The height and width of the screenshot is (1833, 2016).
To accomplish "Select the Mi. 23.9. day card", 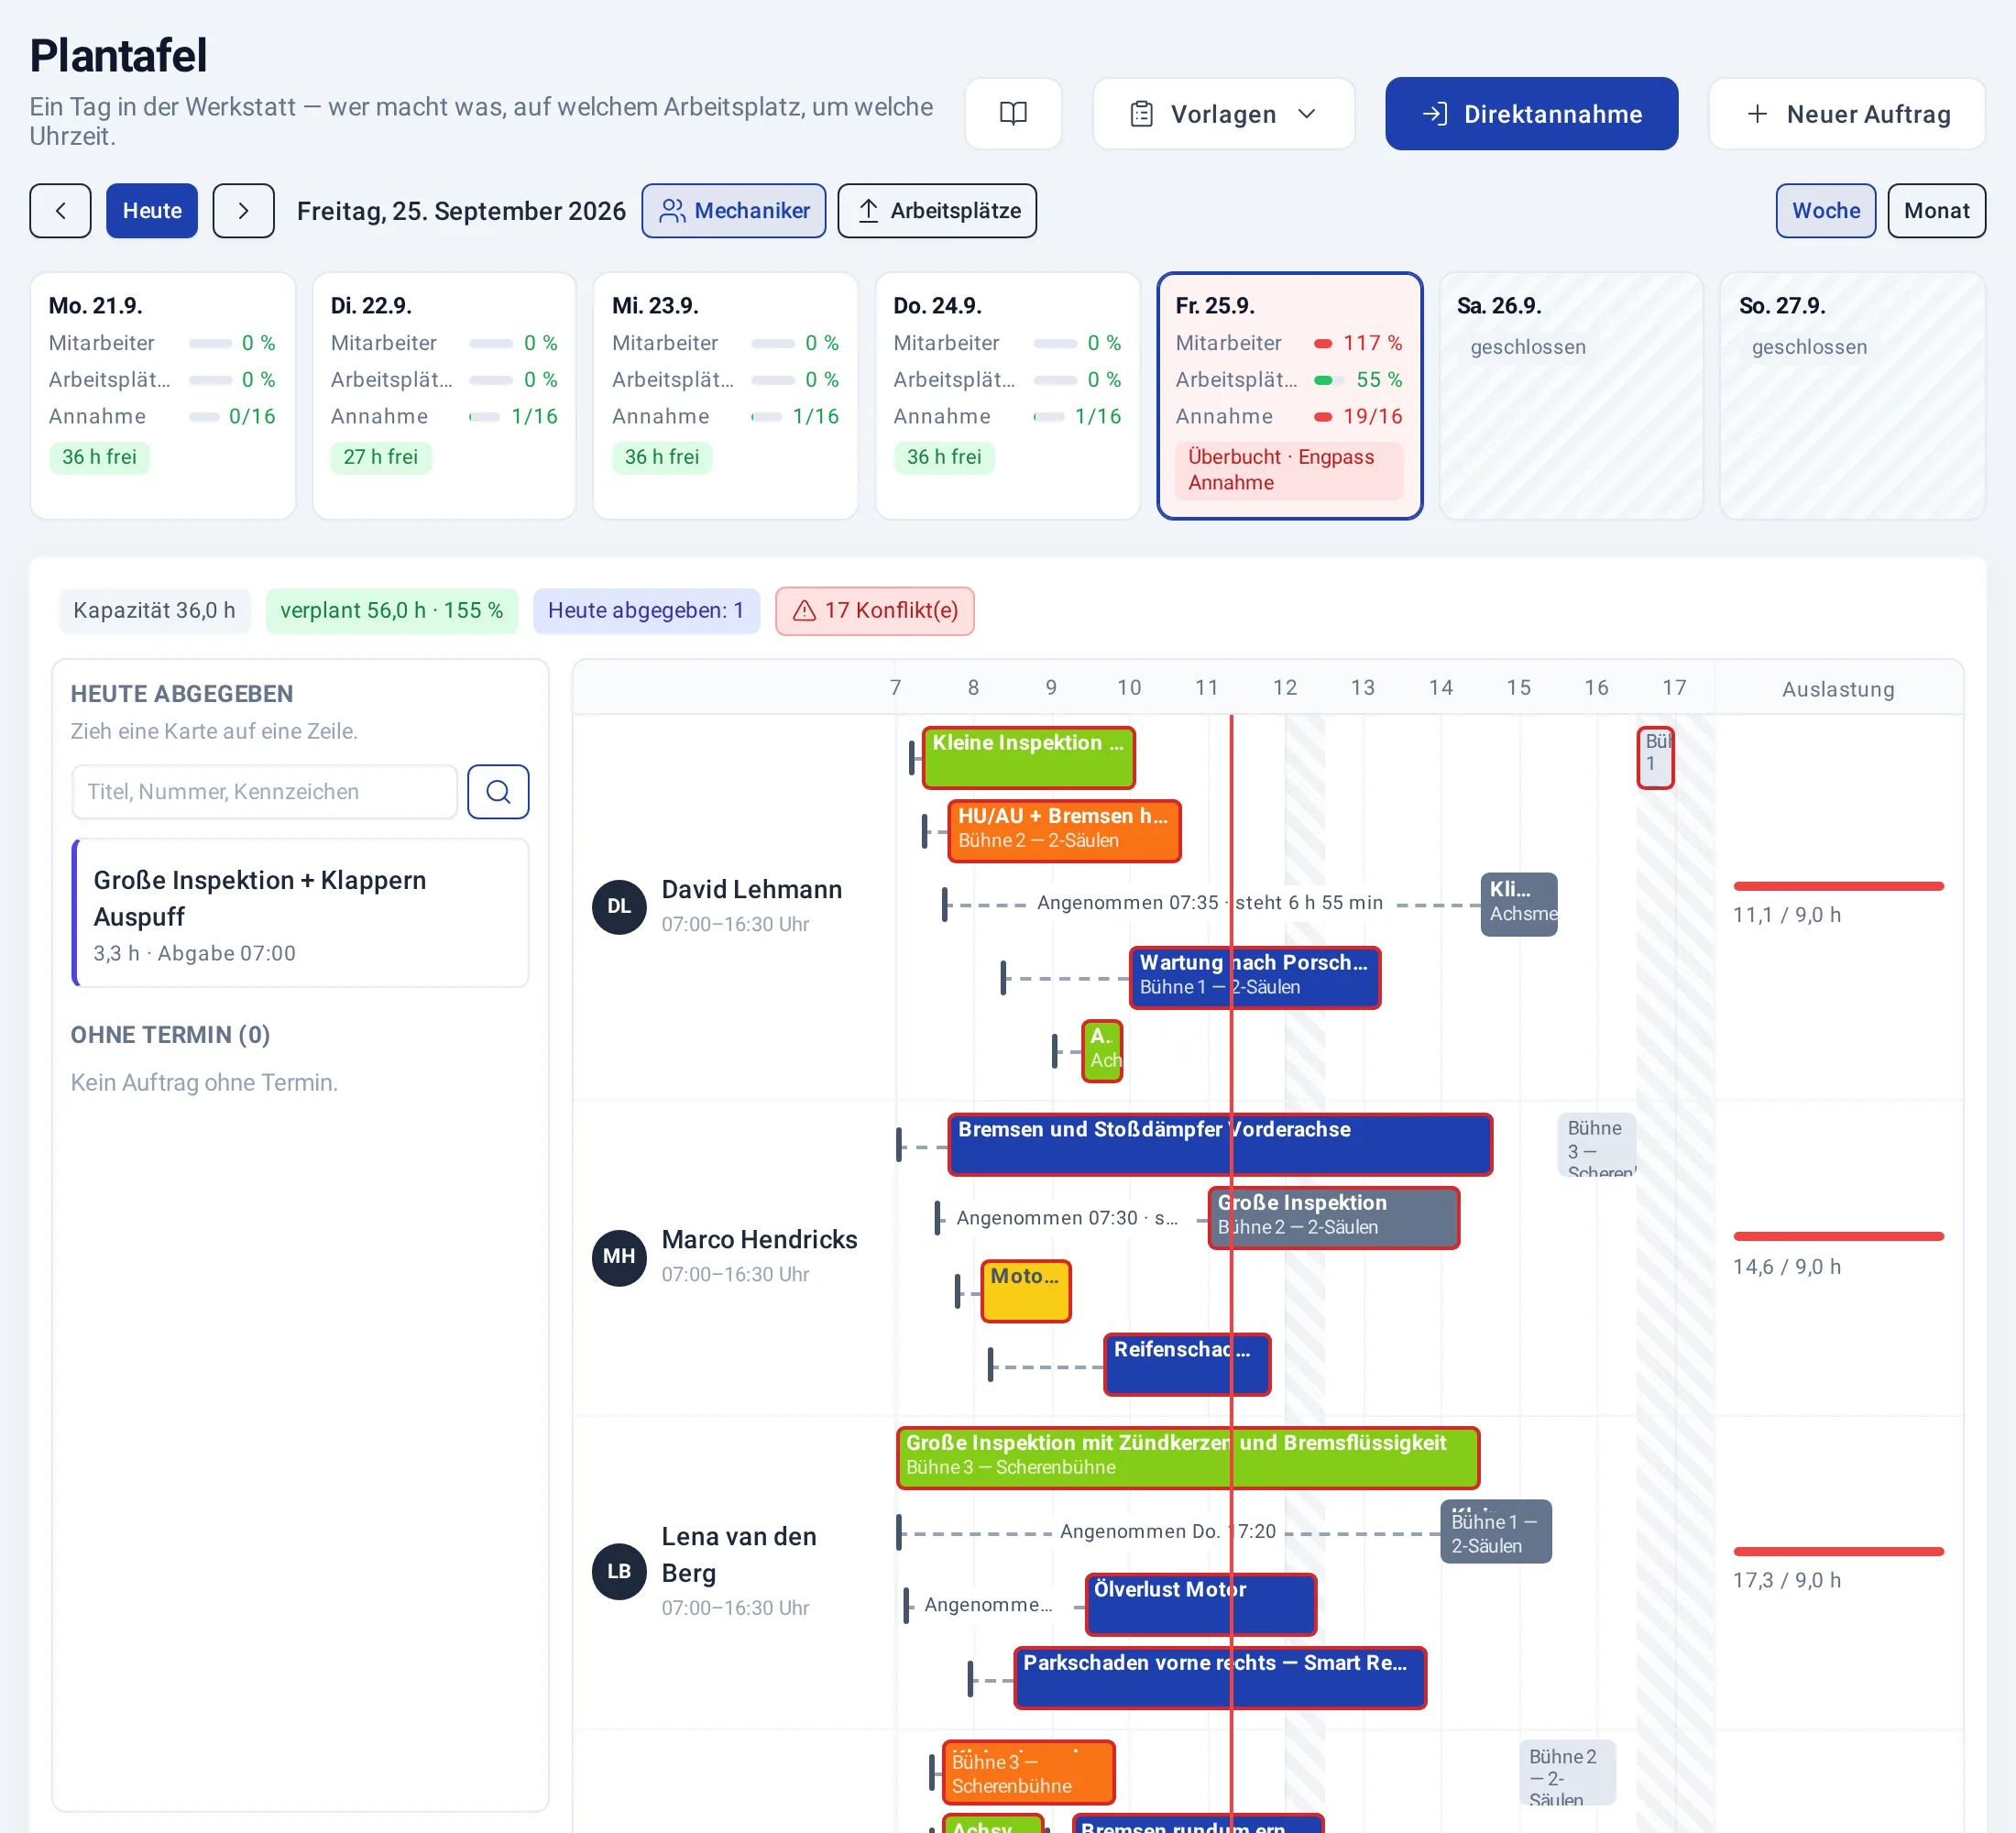I will (725, 396).
